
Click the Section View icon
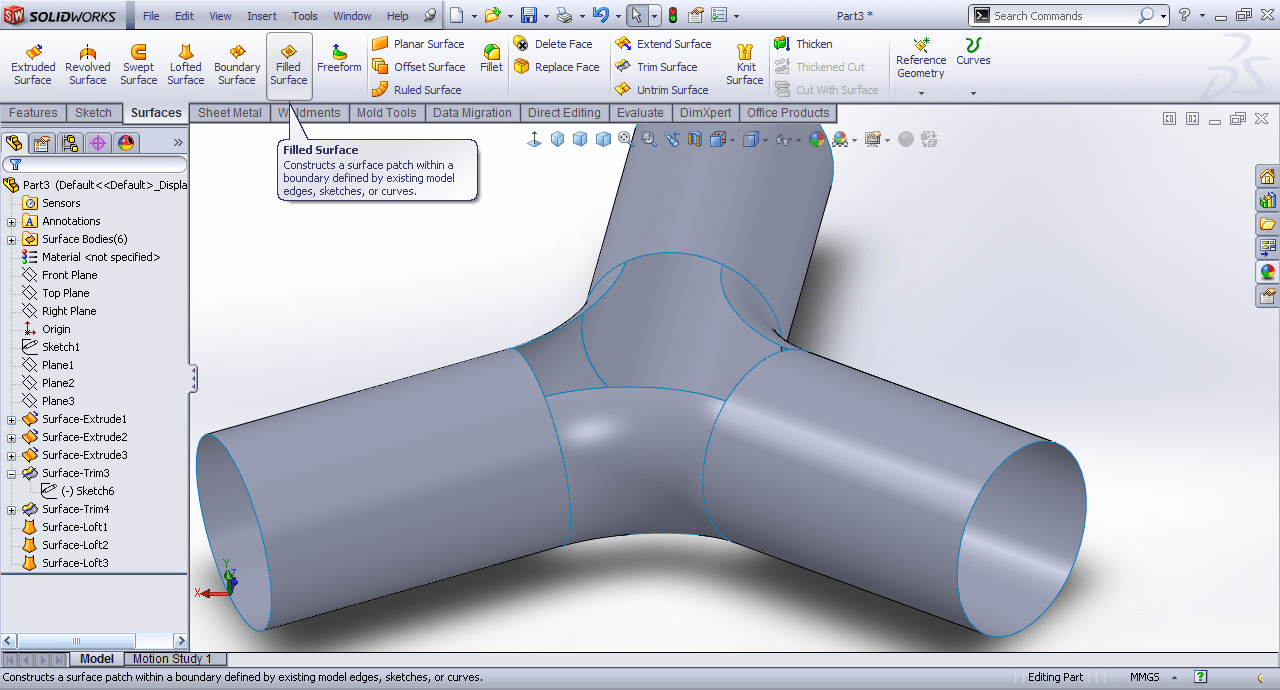point(695,139)
